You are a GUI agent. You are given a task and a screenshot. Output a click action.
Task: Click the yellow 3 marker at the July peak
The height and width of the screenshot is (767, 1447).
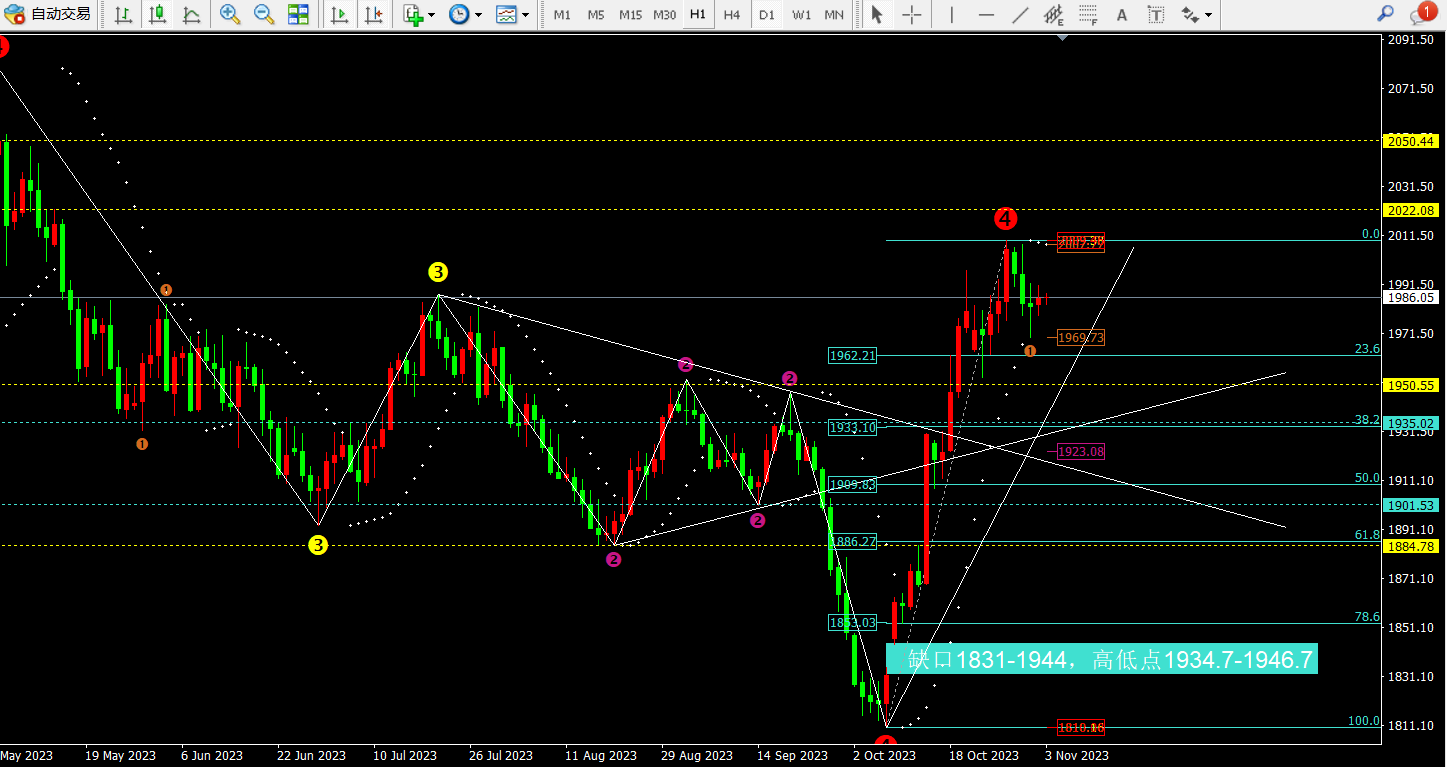coord(438,271)
